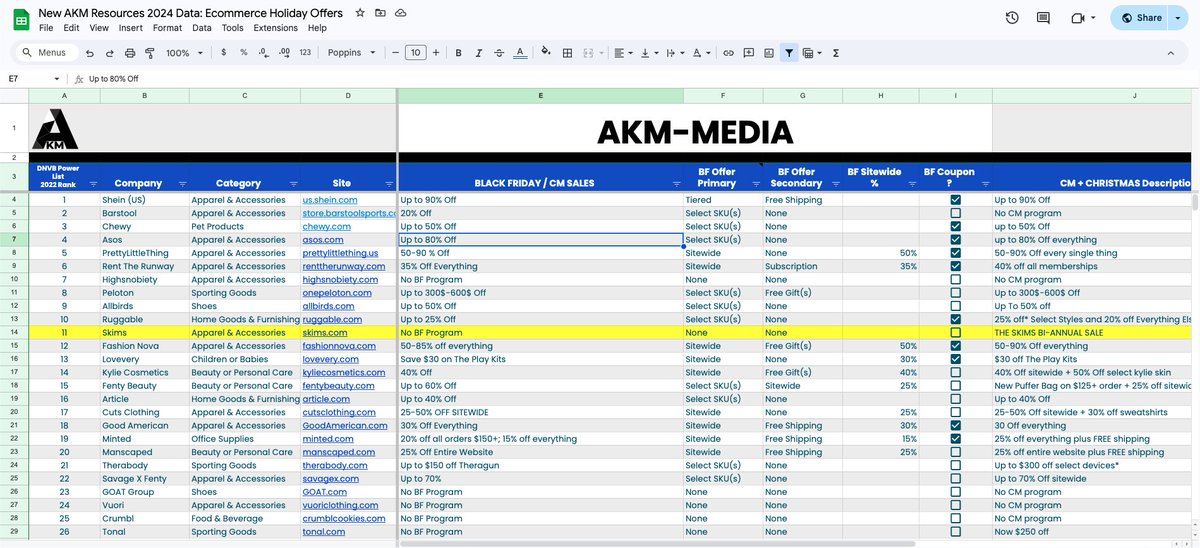This screenshot has width=1200, height=548.
Task: Insert a chart via toolbar icon
Action: pyautogui.click(x=769, y=52)
